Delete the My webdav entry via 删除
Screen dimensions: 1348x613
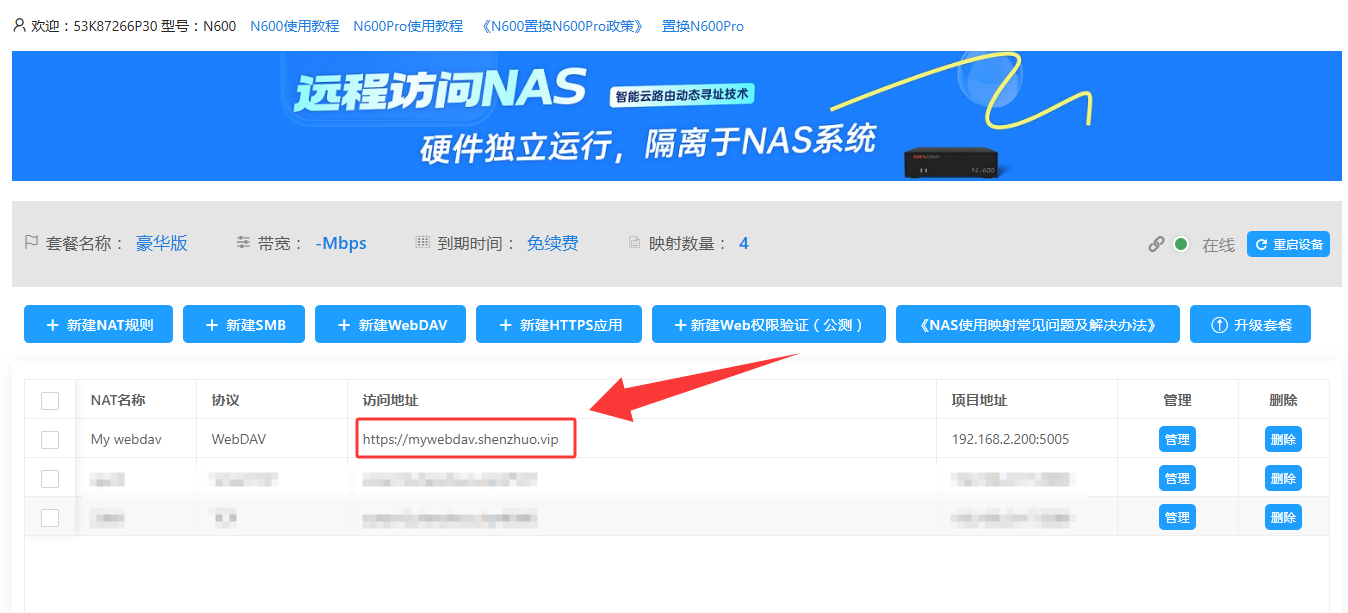[x=1283, y=440]
